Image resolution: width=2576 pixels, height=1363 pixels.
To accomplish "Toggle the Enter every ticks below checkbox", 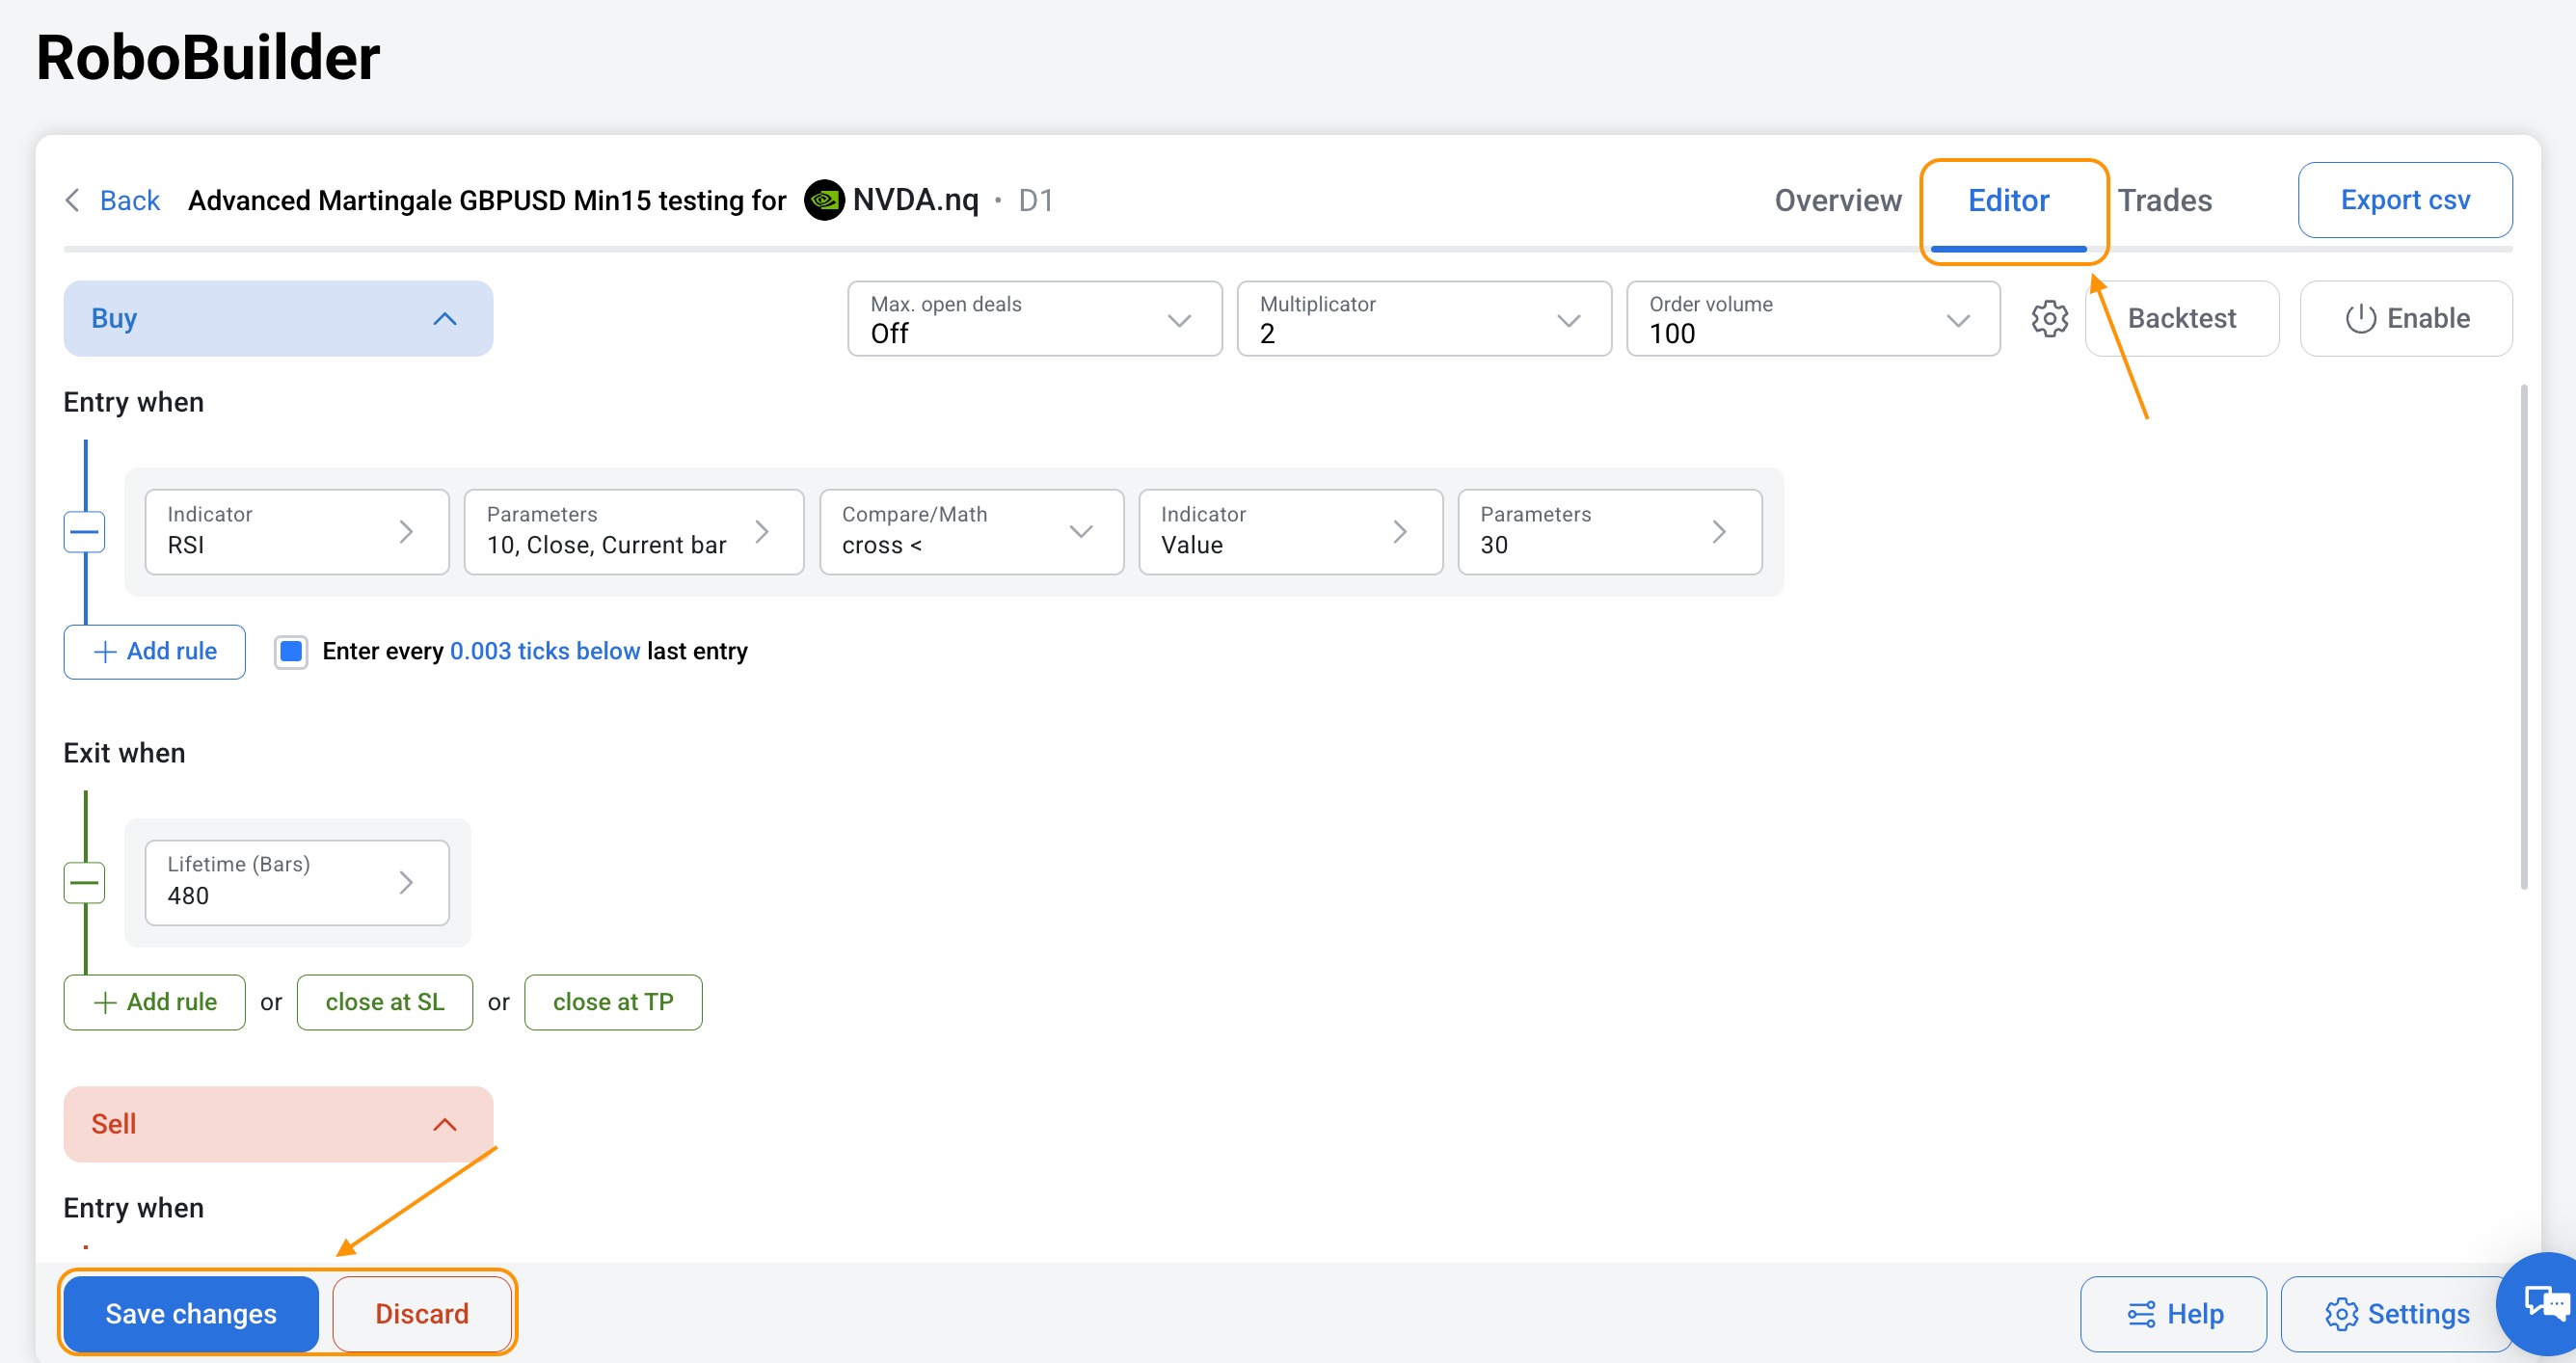I will pyautogui.click(x=291, y=651).
